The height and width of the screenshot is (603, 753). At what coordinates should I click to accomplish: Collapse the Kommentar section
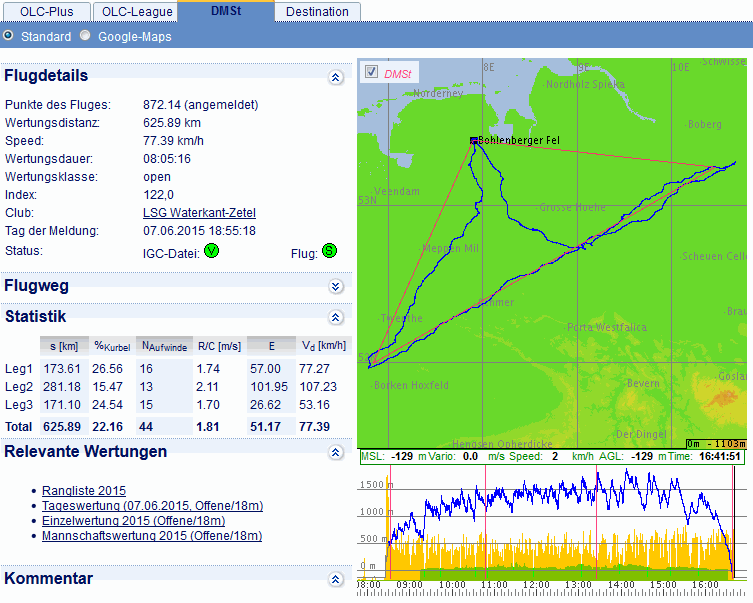(336, 579)
